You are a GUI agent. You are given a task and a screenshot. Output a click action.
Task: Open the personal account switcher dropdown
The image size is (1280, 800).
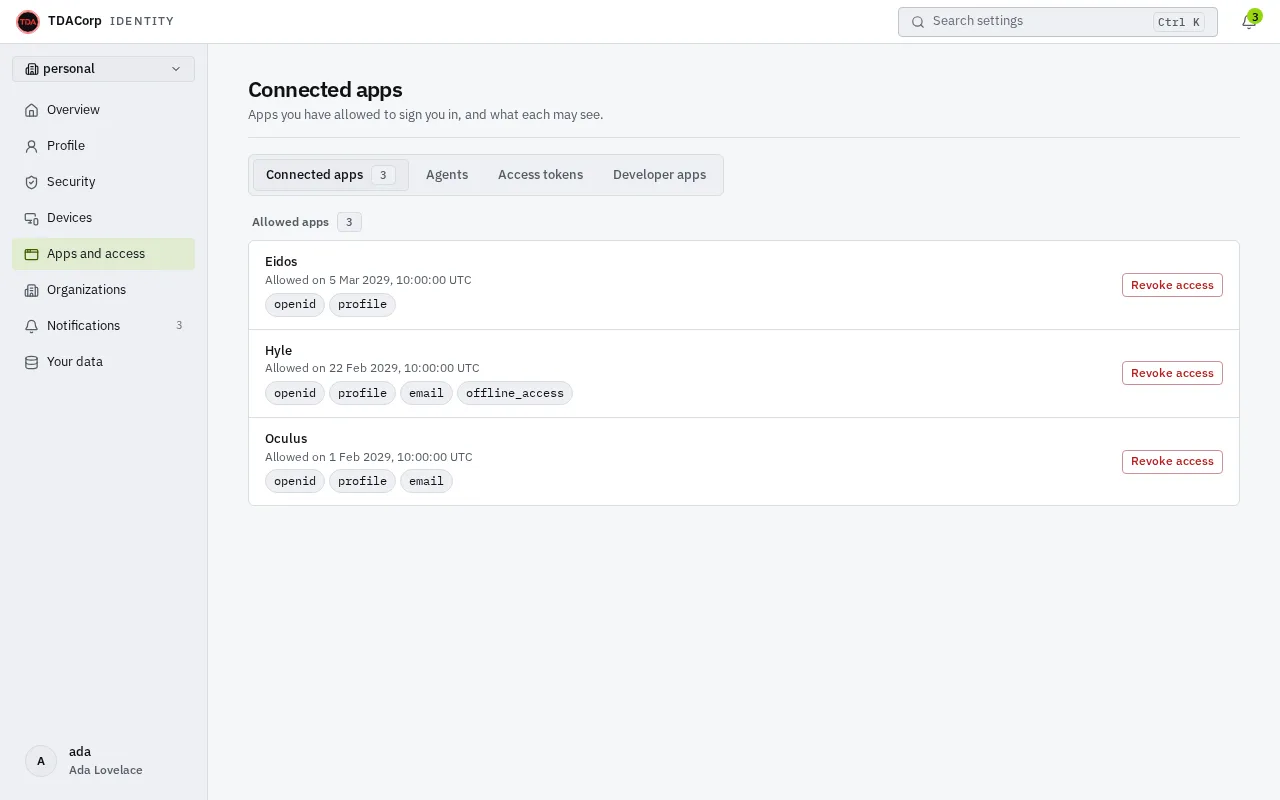pos(103,69)
